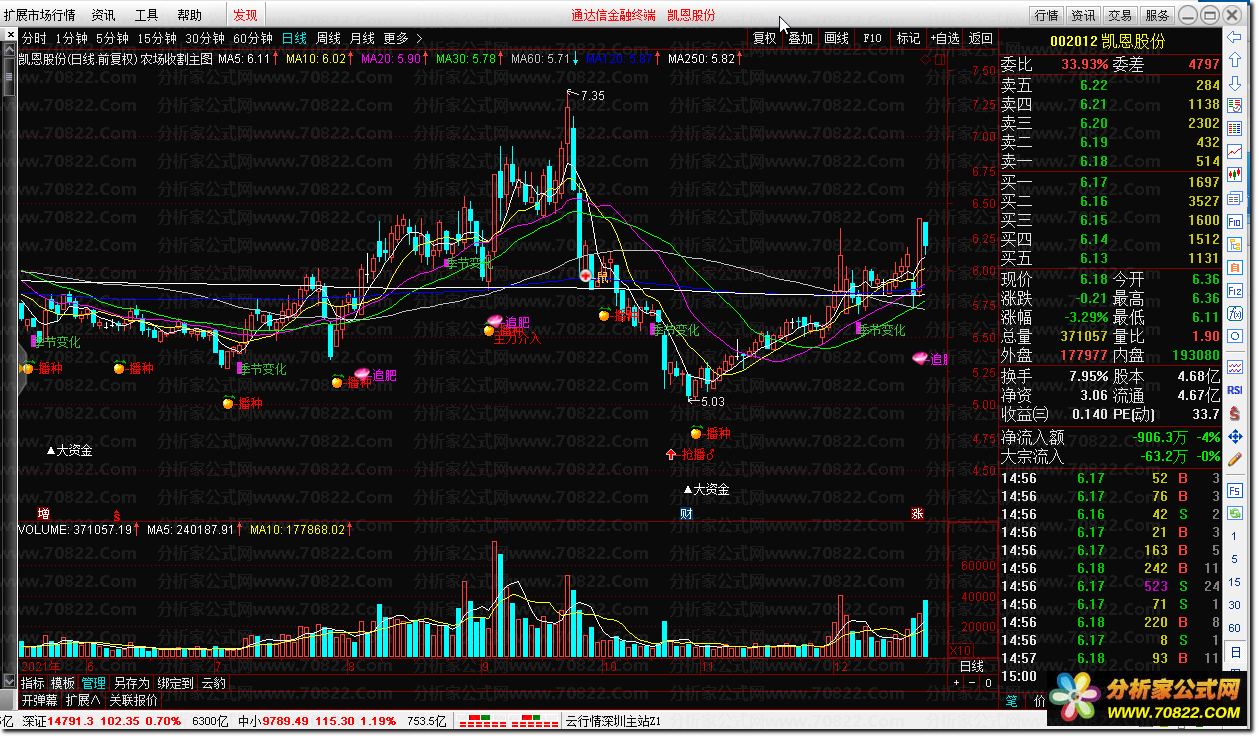Screen dimensions: 1259x737
Task: Click the '扩展∧' expand button
Action: pos(83,700)
